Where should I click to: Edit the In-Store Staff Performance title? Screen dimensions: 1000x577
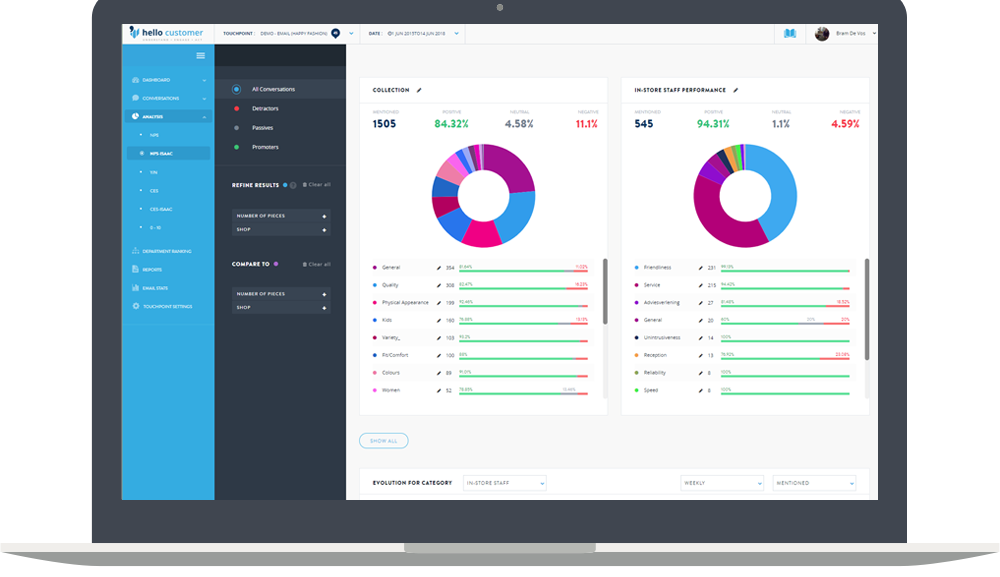(737, 89)
